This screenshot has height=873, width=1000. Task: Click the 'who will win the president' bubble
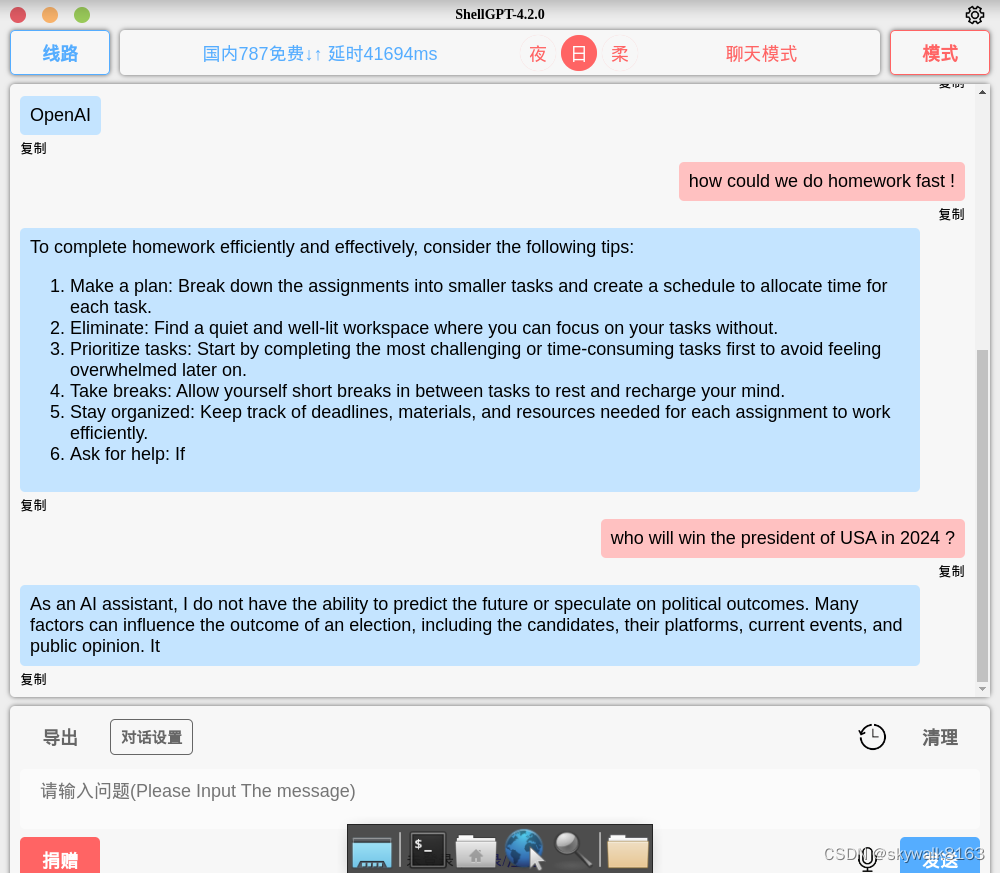click(x=783, y=538)
